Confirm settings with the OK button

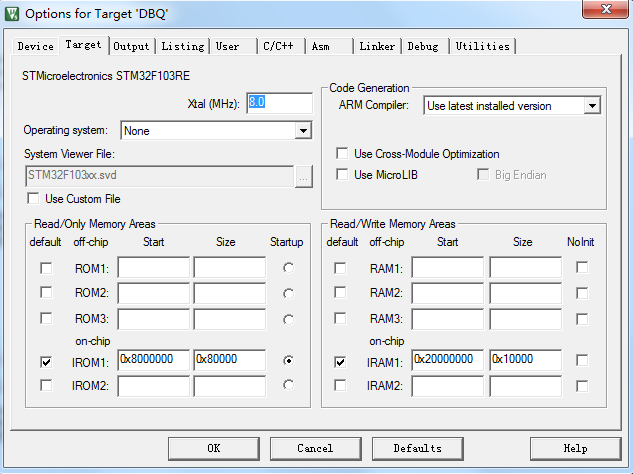tap(214, 449)
